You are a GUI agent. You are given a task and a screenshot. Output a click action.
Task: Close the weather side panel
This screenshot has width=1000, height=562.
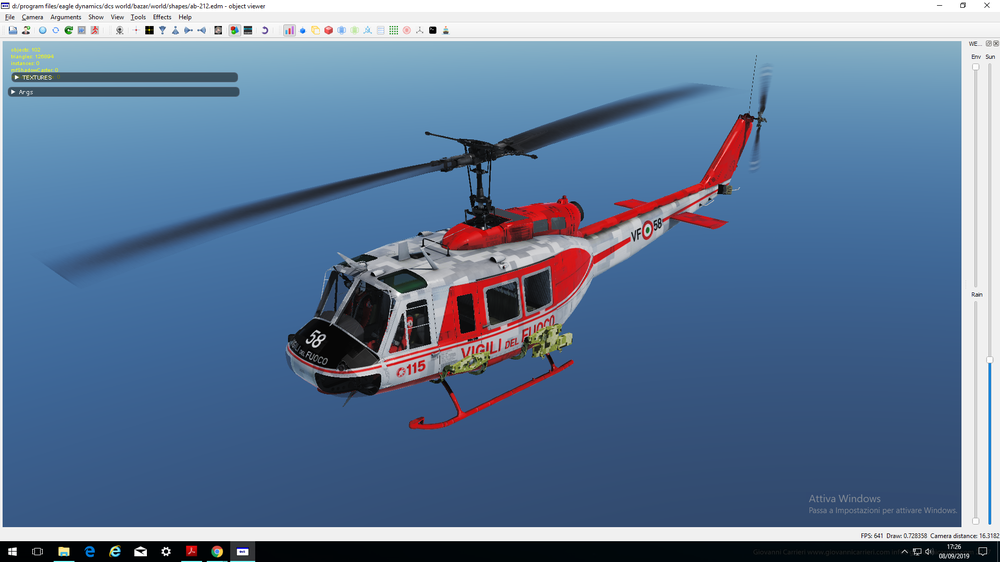click(x=996, y=43)
